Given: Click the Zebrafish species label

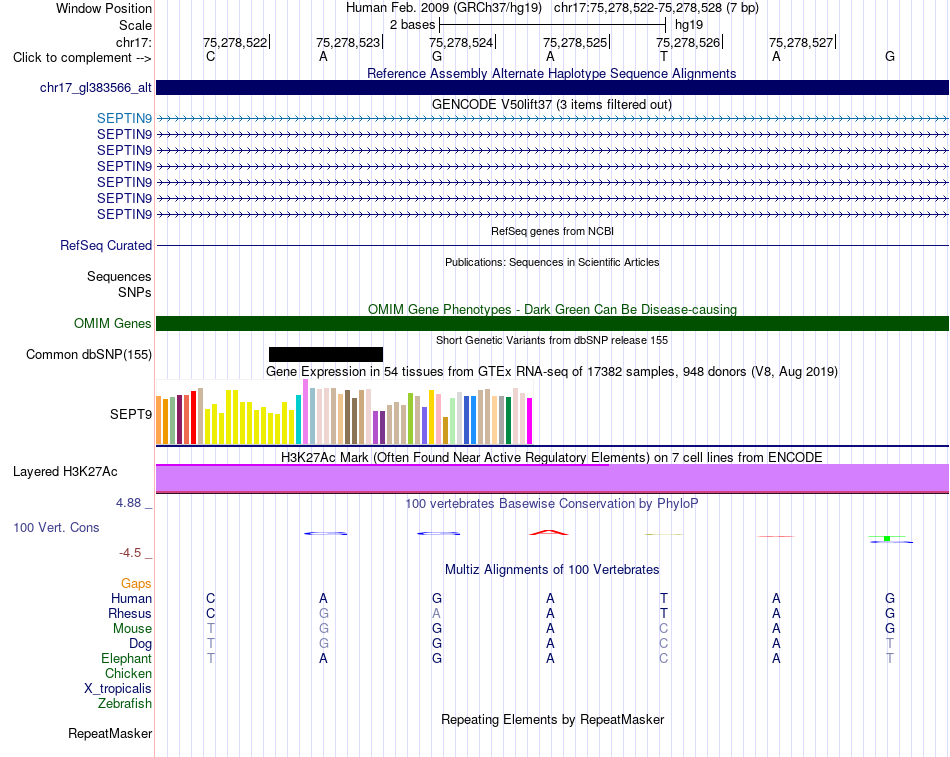Looking at the screenshot, I should (125, 703).
